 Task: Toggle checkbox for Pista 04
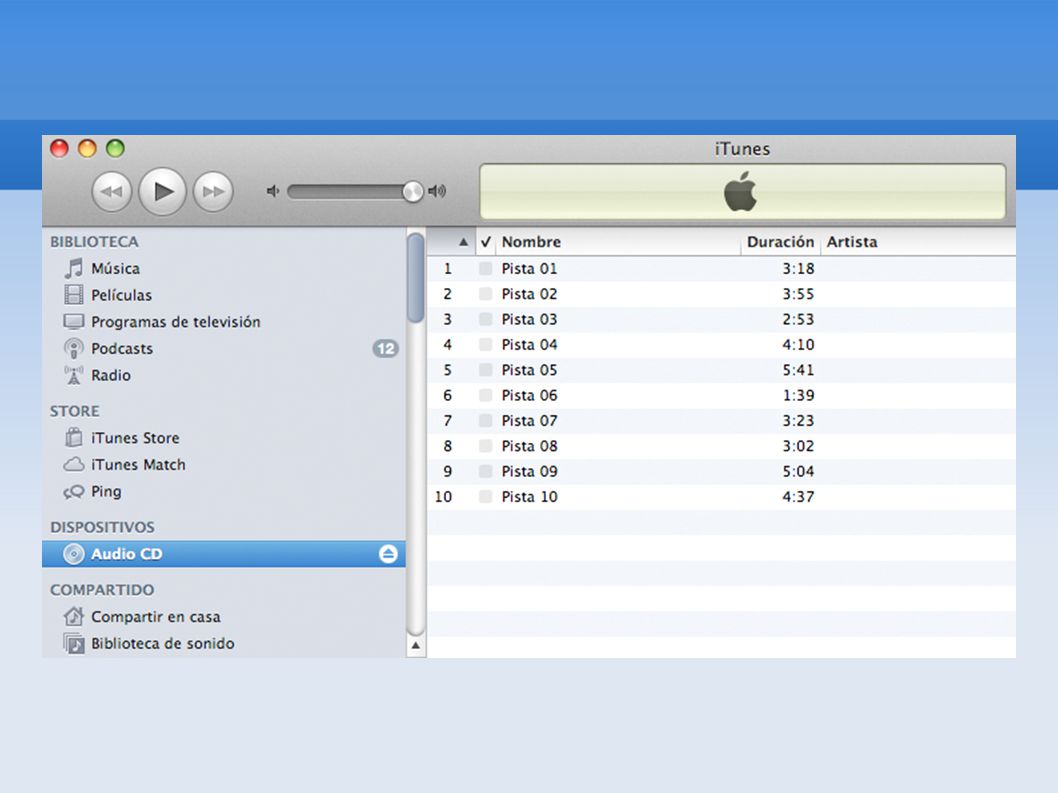pyautogui.click(x=485, y=344)
